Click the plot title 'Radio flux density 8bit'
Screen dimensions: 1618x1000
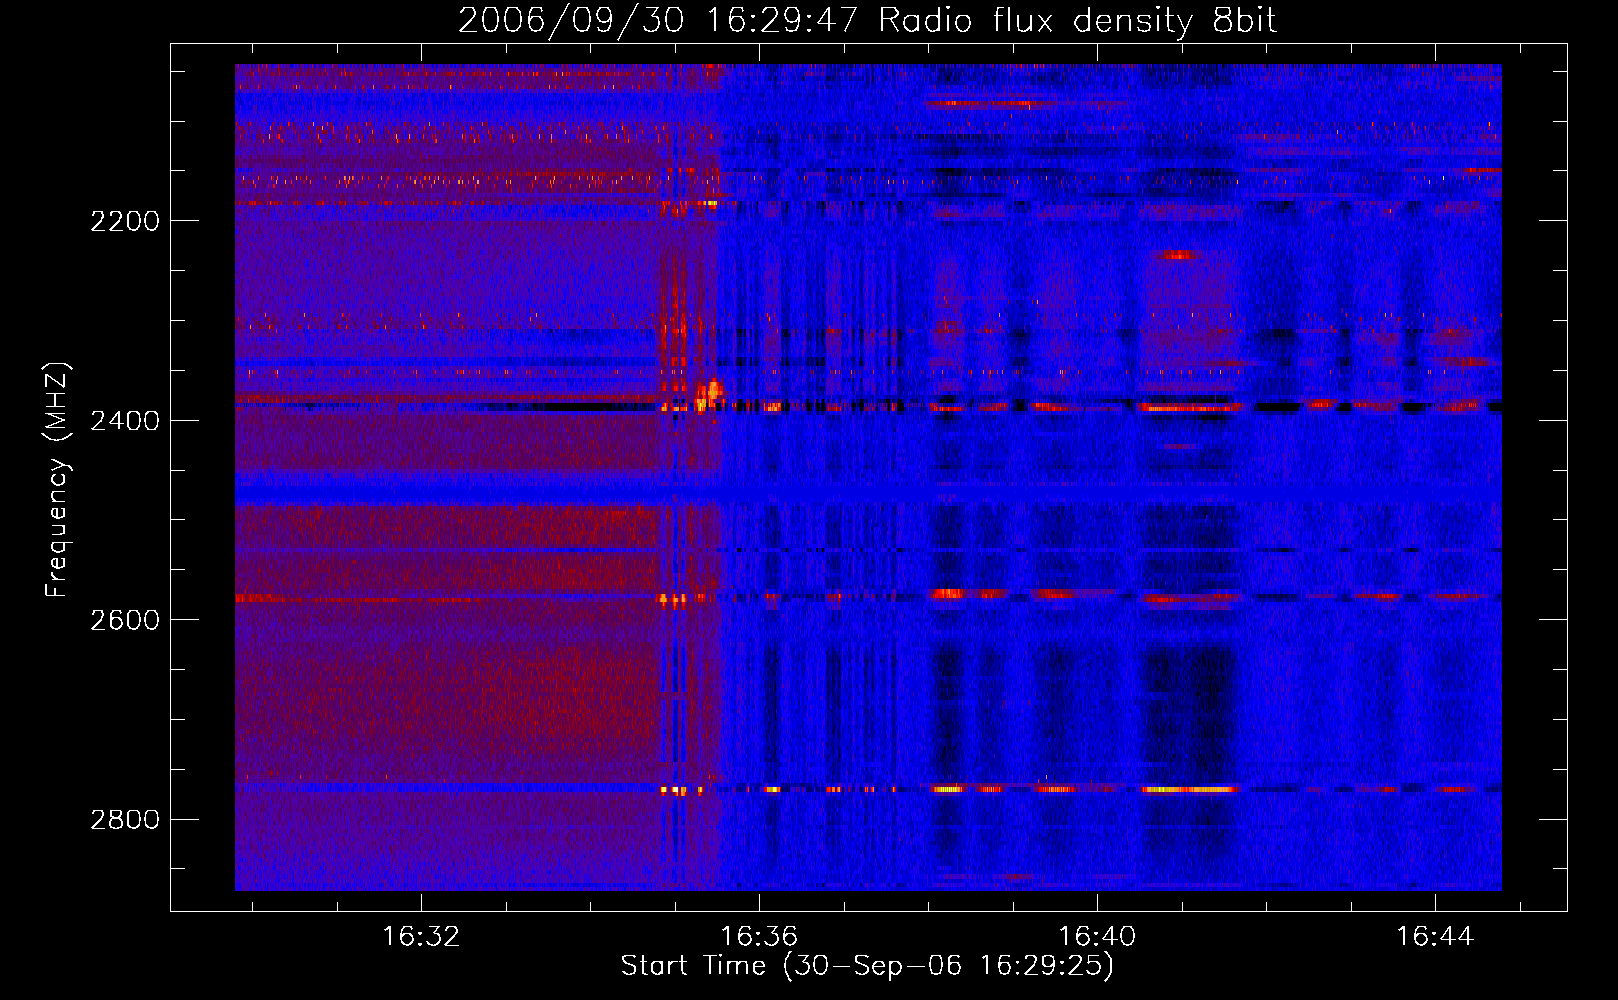click(x=1077, y=21)
